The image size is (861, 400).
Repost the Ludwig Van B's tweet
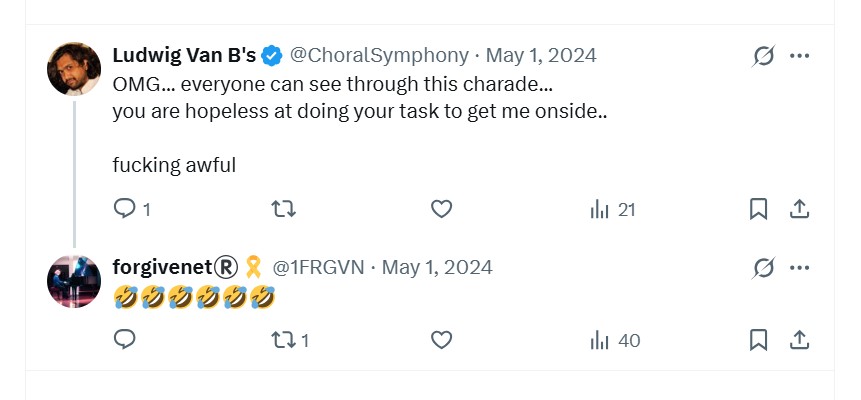coord(284,209)
